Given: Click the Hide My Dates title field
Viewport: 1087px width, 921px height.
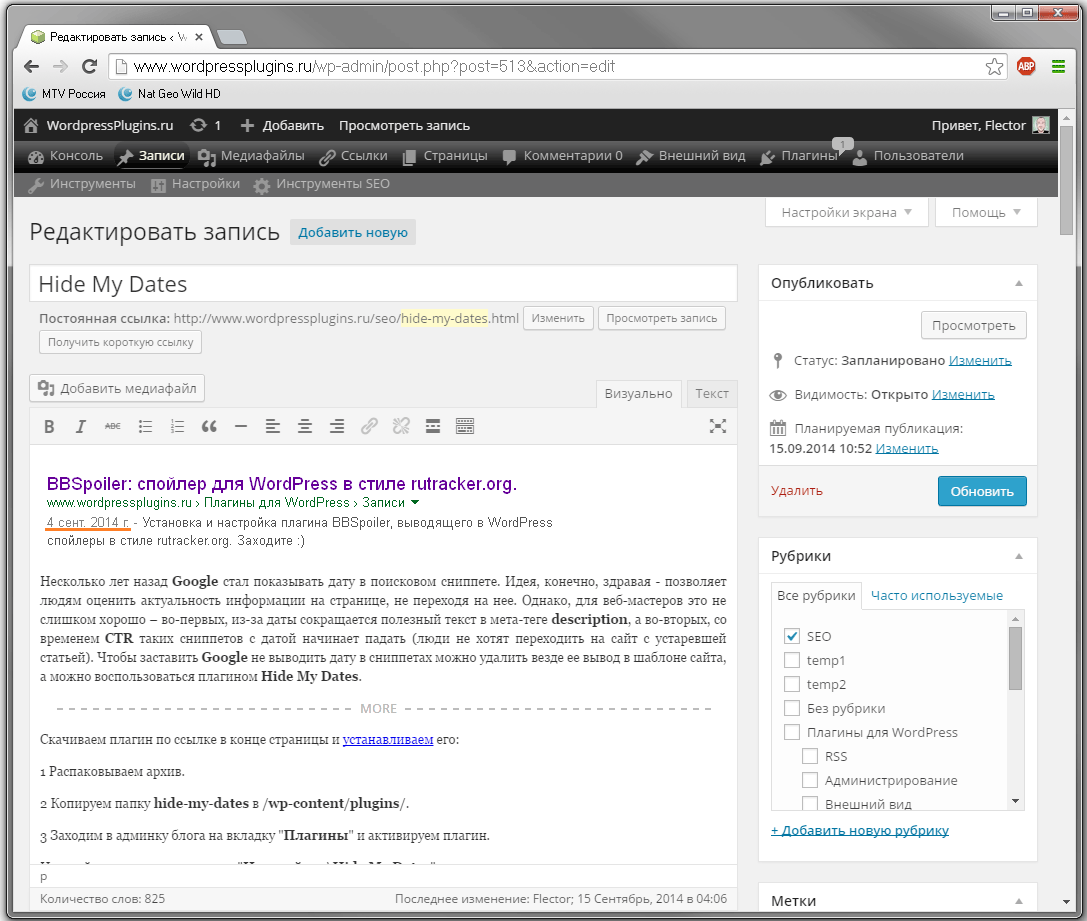Looking at the screenshot, I should pyautogui.click(x=383, y=283).
